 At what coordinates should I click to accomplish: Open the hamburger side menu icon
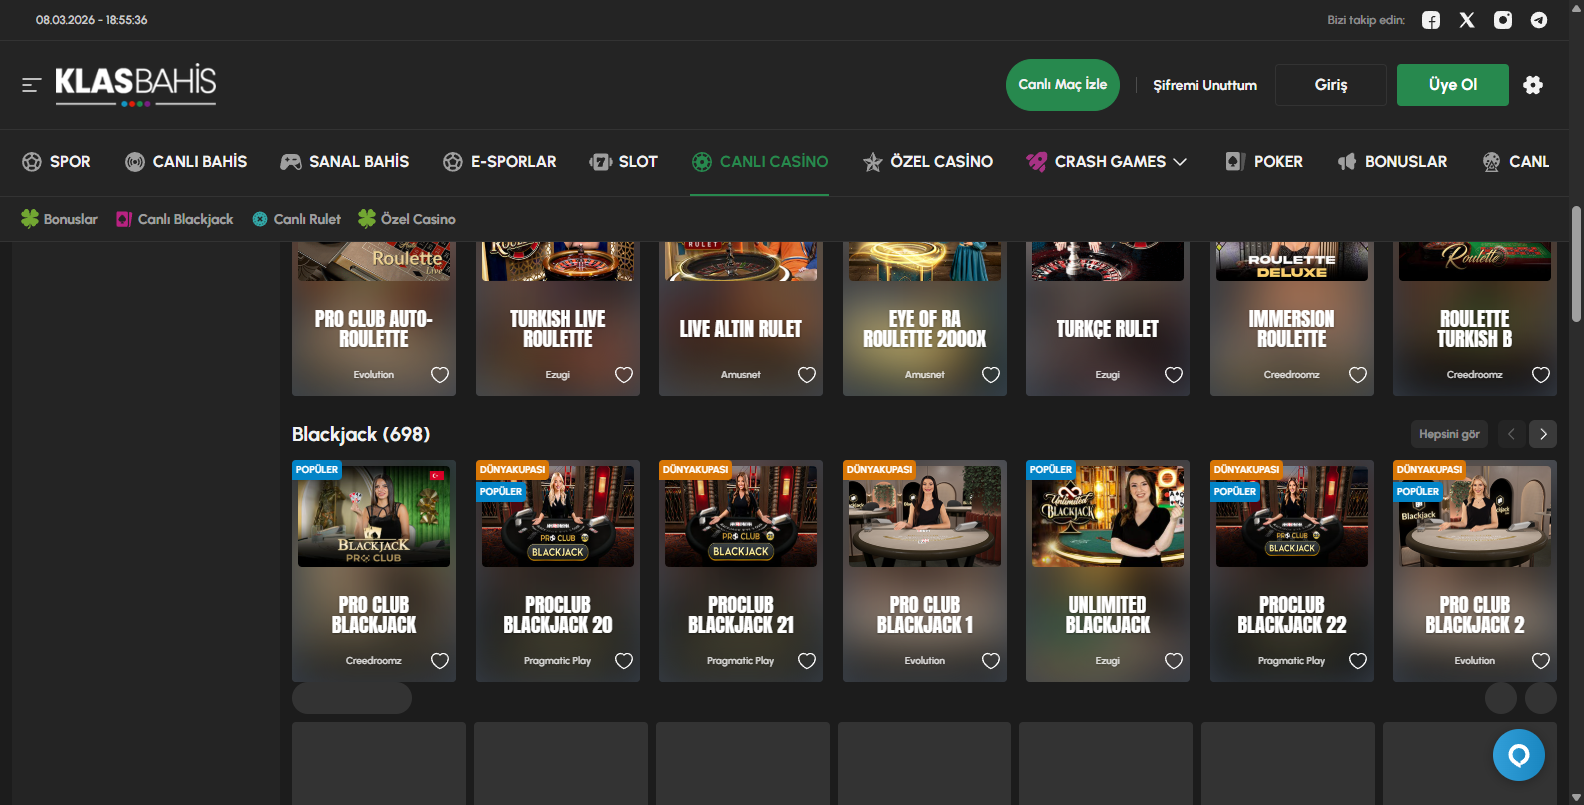31,85
